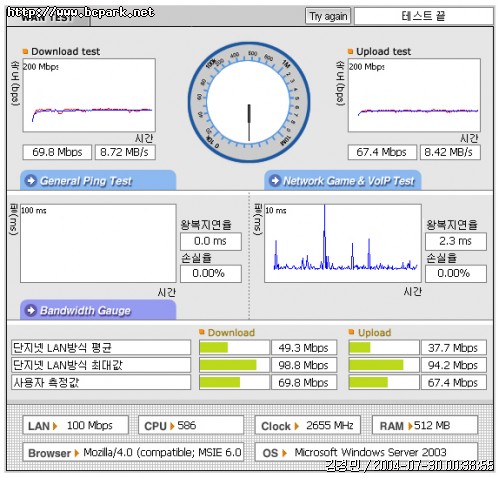500x478 pixels.
Task: Click the 2.3 ms round-trip delay field
Action: [x=456, y=241]
